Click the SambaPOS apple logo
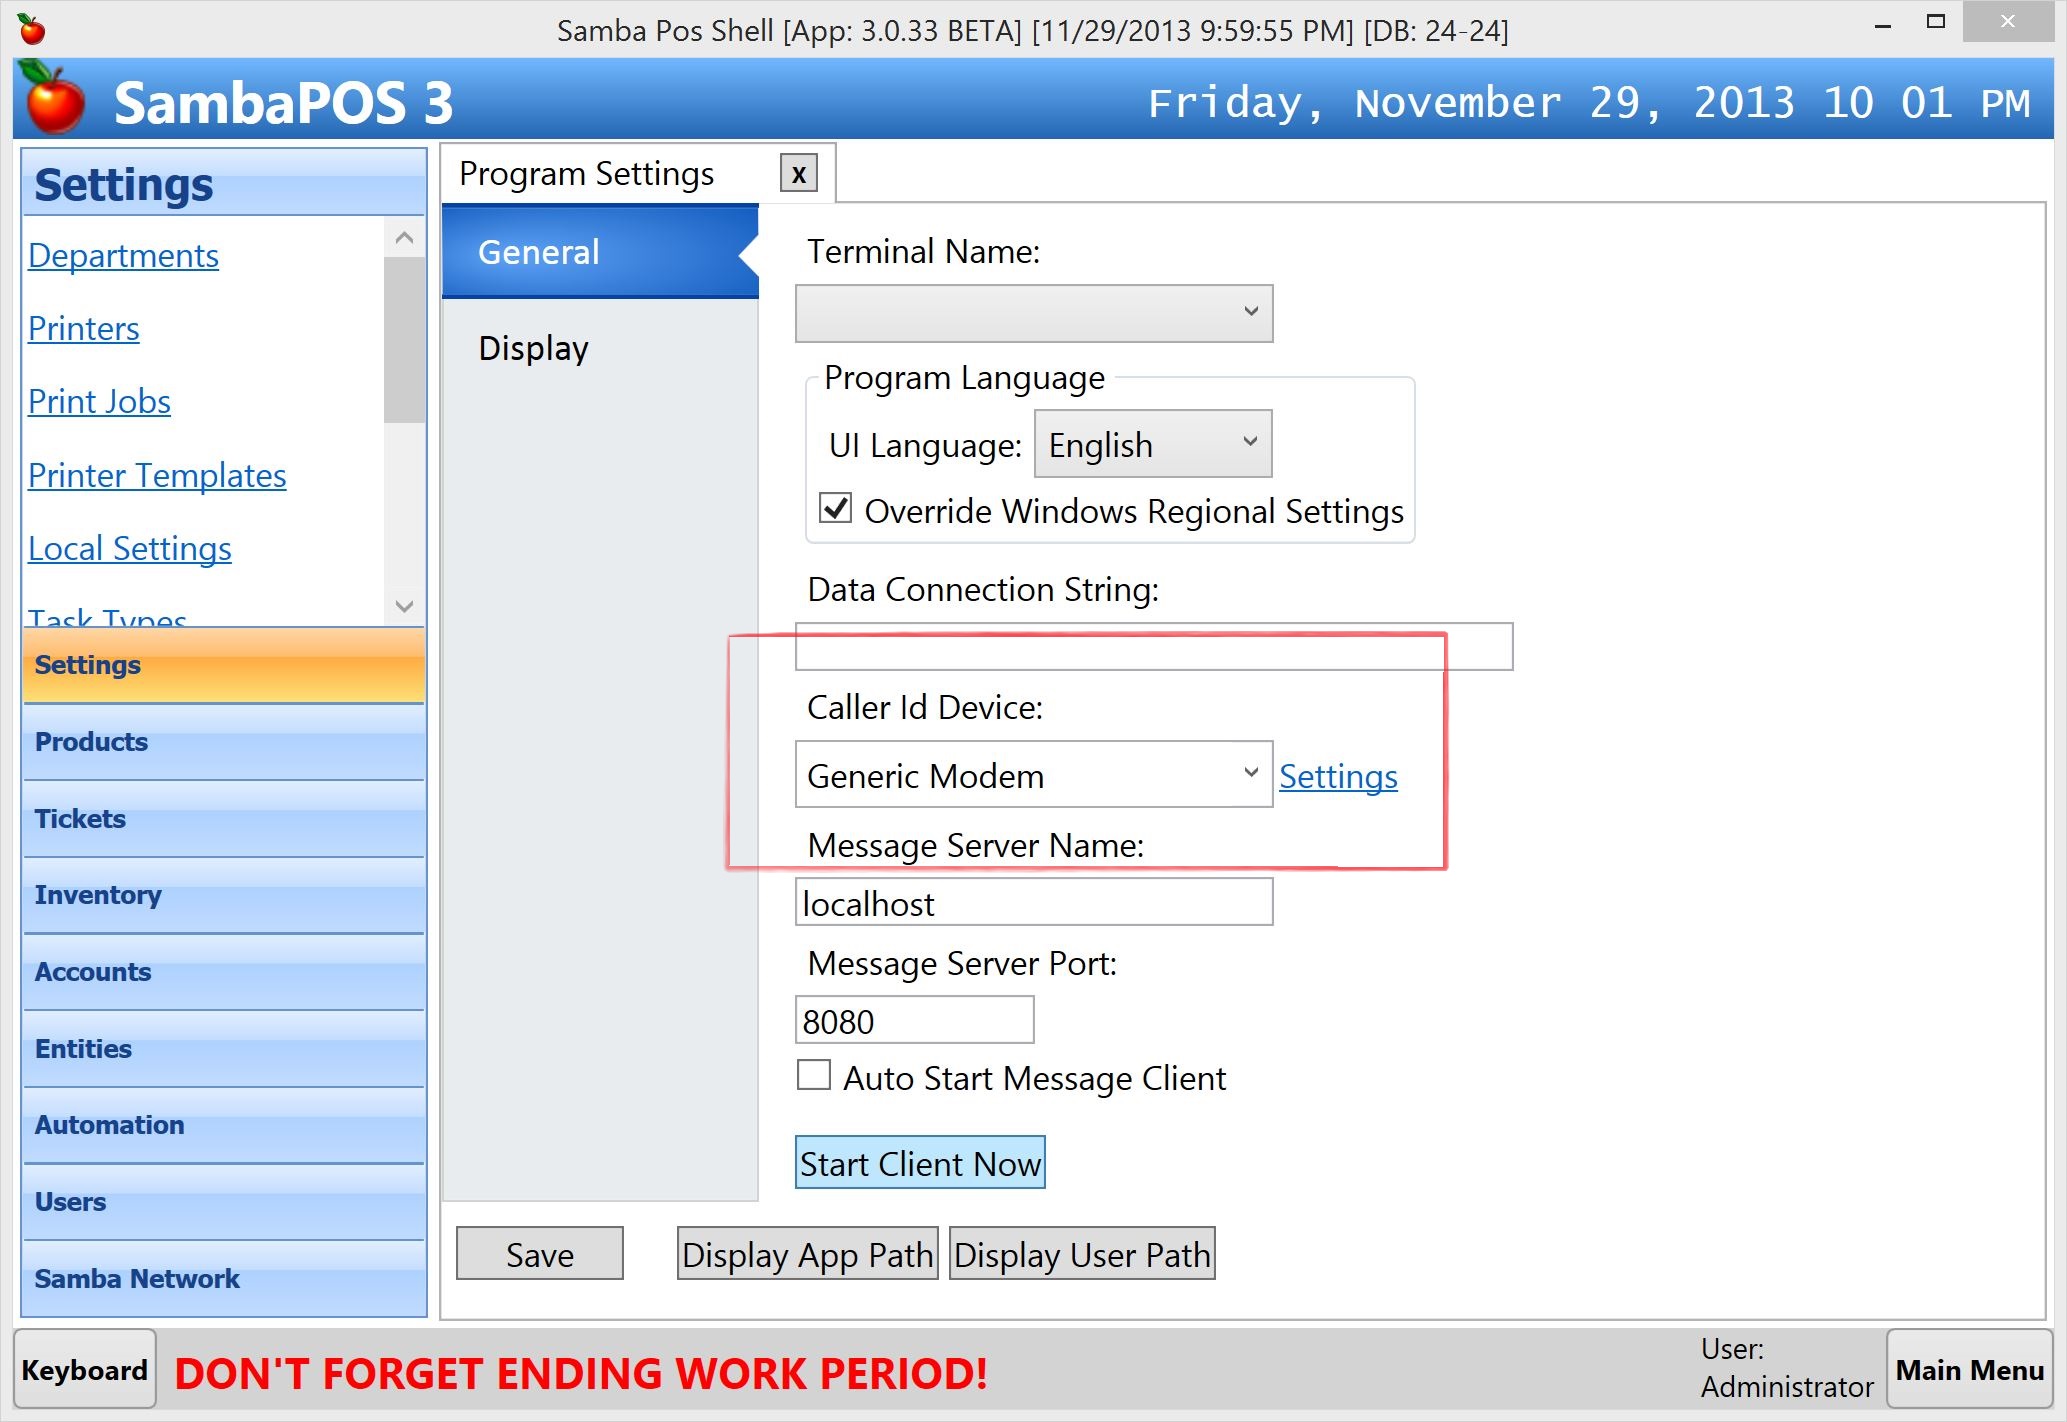Screen dimensions: 2067x1422 pyautogui.click(x=54, y=100)
